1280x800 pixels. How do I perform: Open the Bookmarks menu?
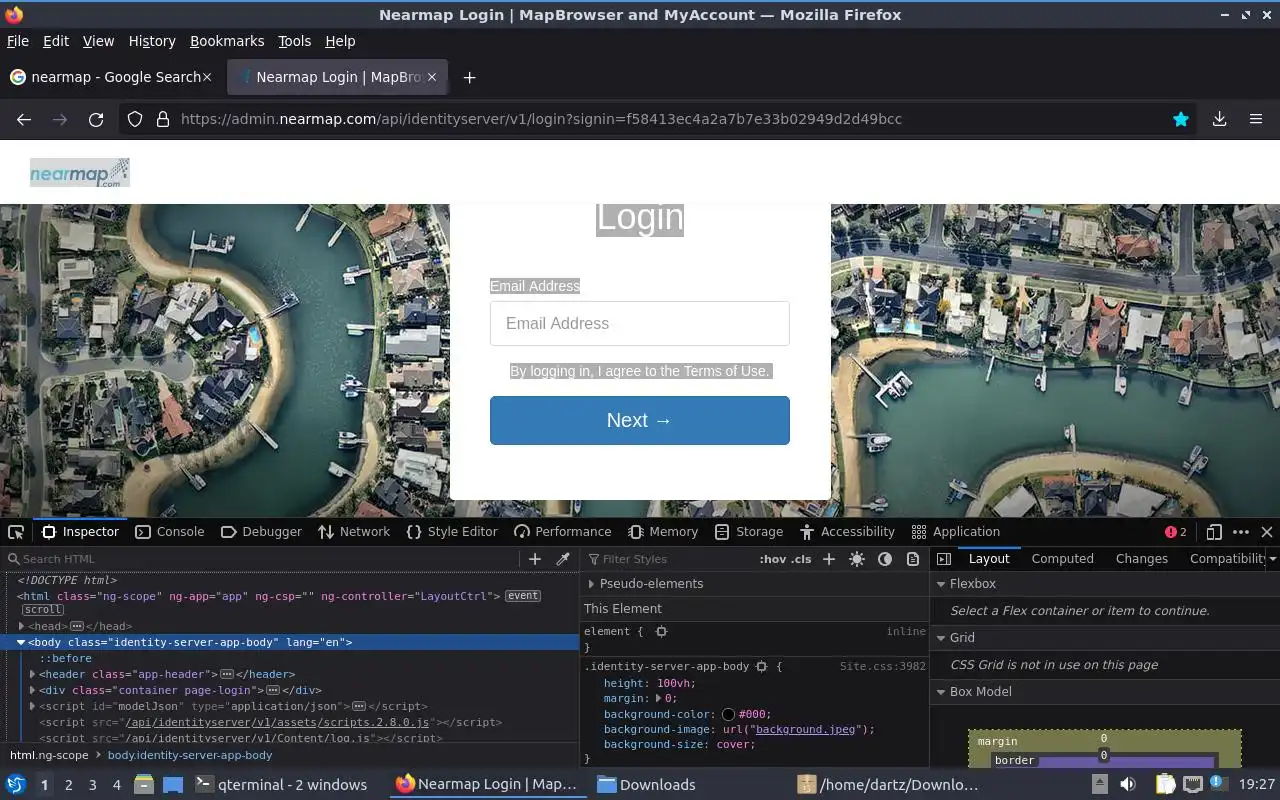point(227,41)
